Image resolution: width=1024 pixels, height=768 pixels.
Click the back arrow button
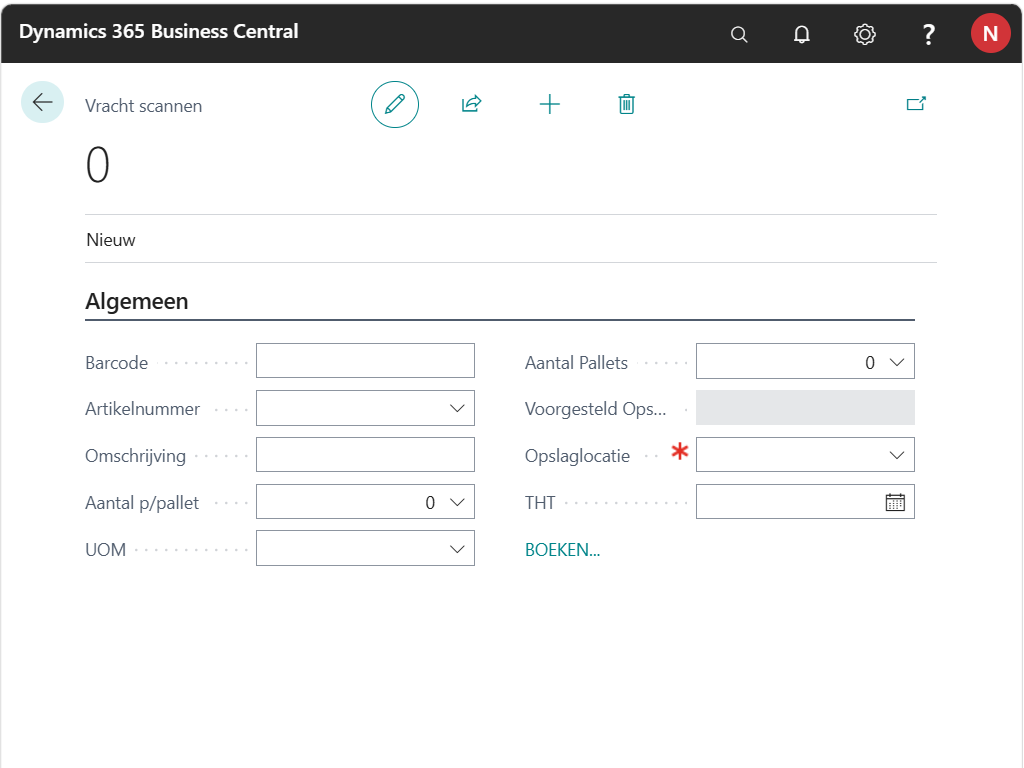point(42,102)
